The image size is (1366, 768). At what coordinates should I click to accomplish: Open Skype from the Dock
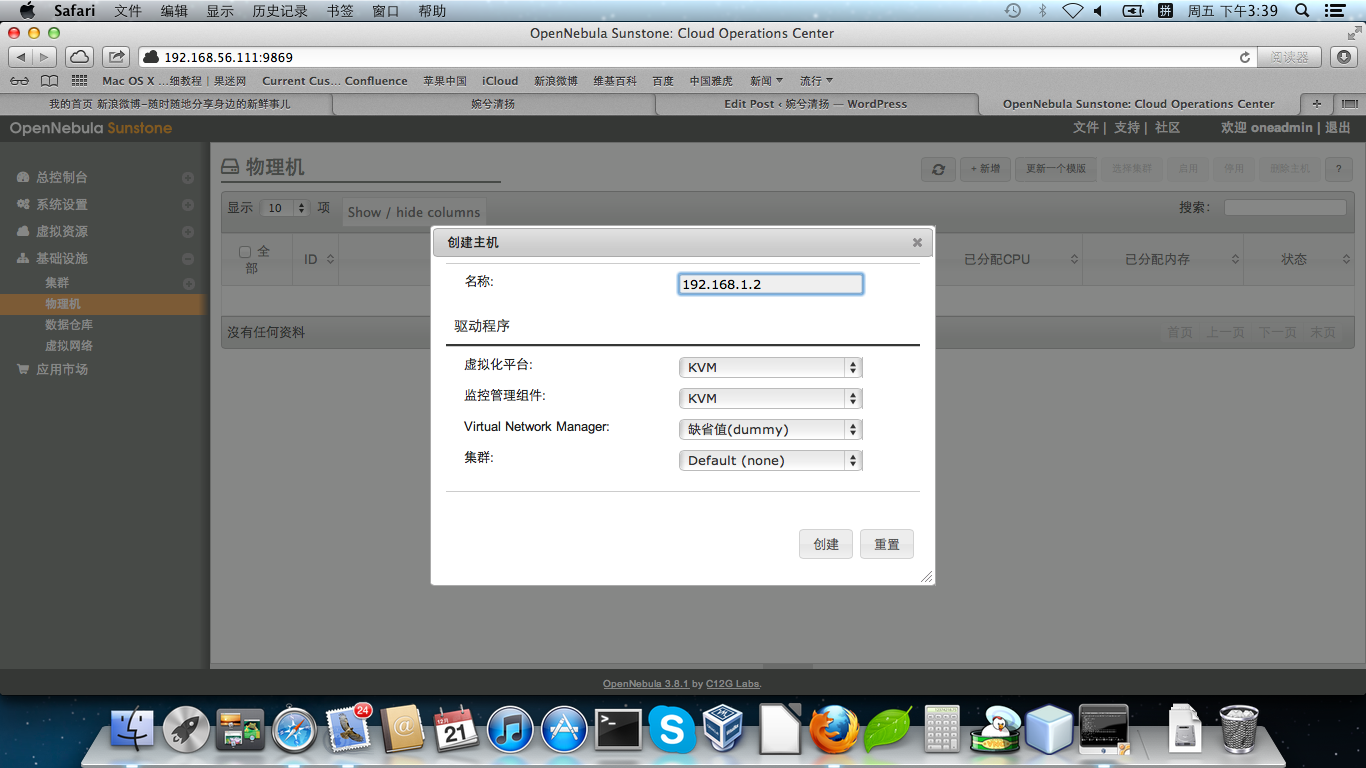tap(672, 730)
